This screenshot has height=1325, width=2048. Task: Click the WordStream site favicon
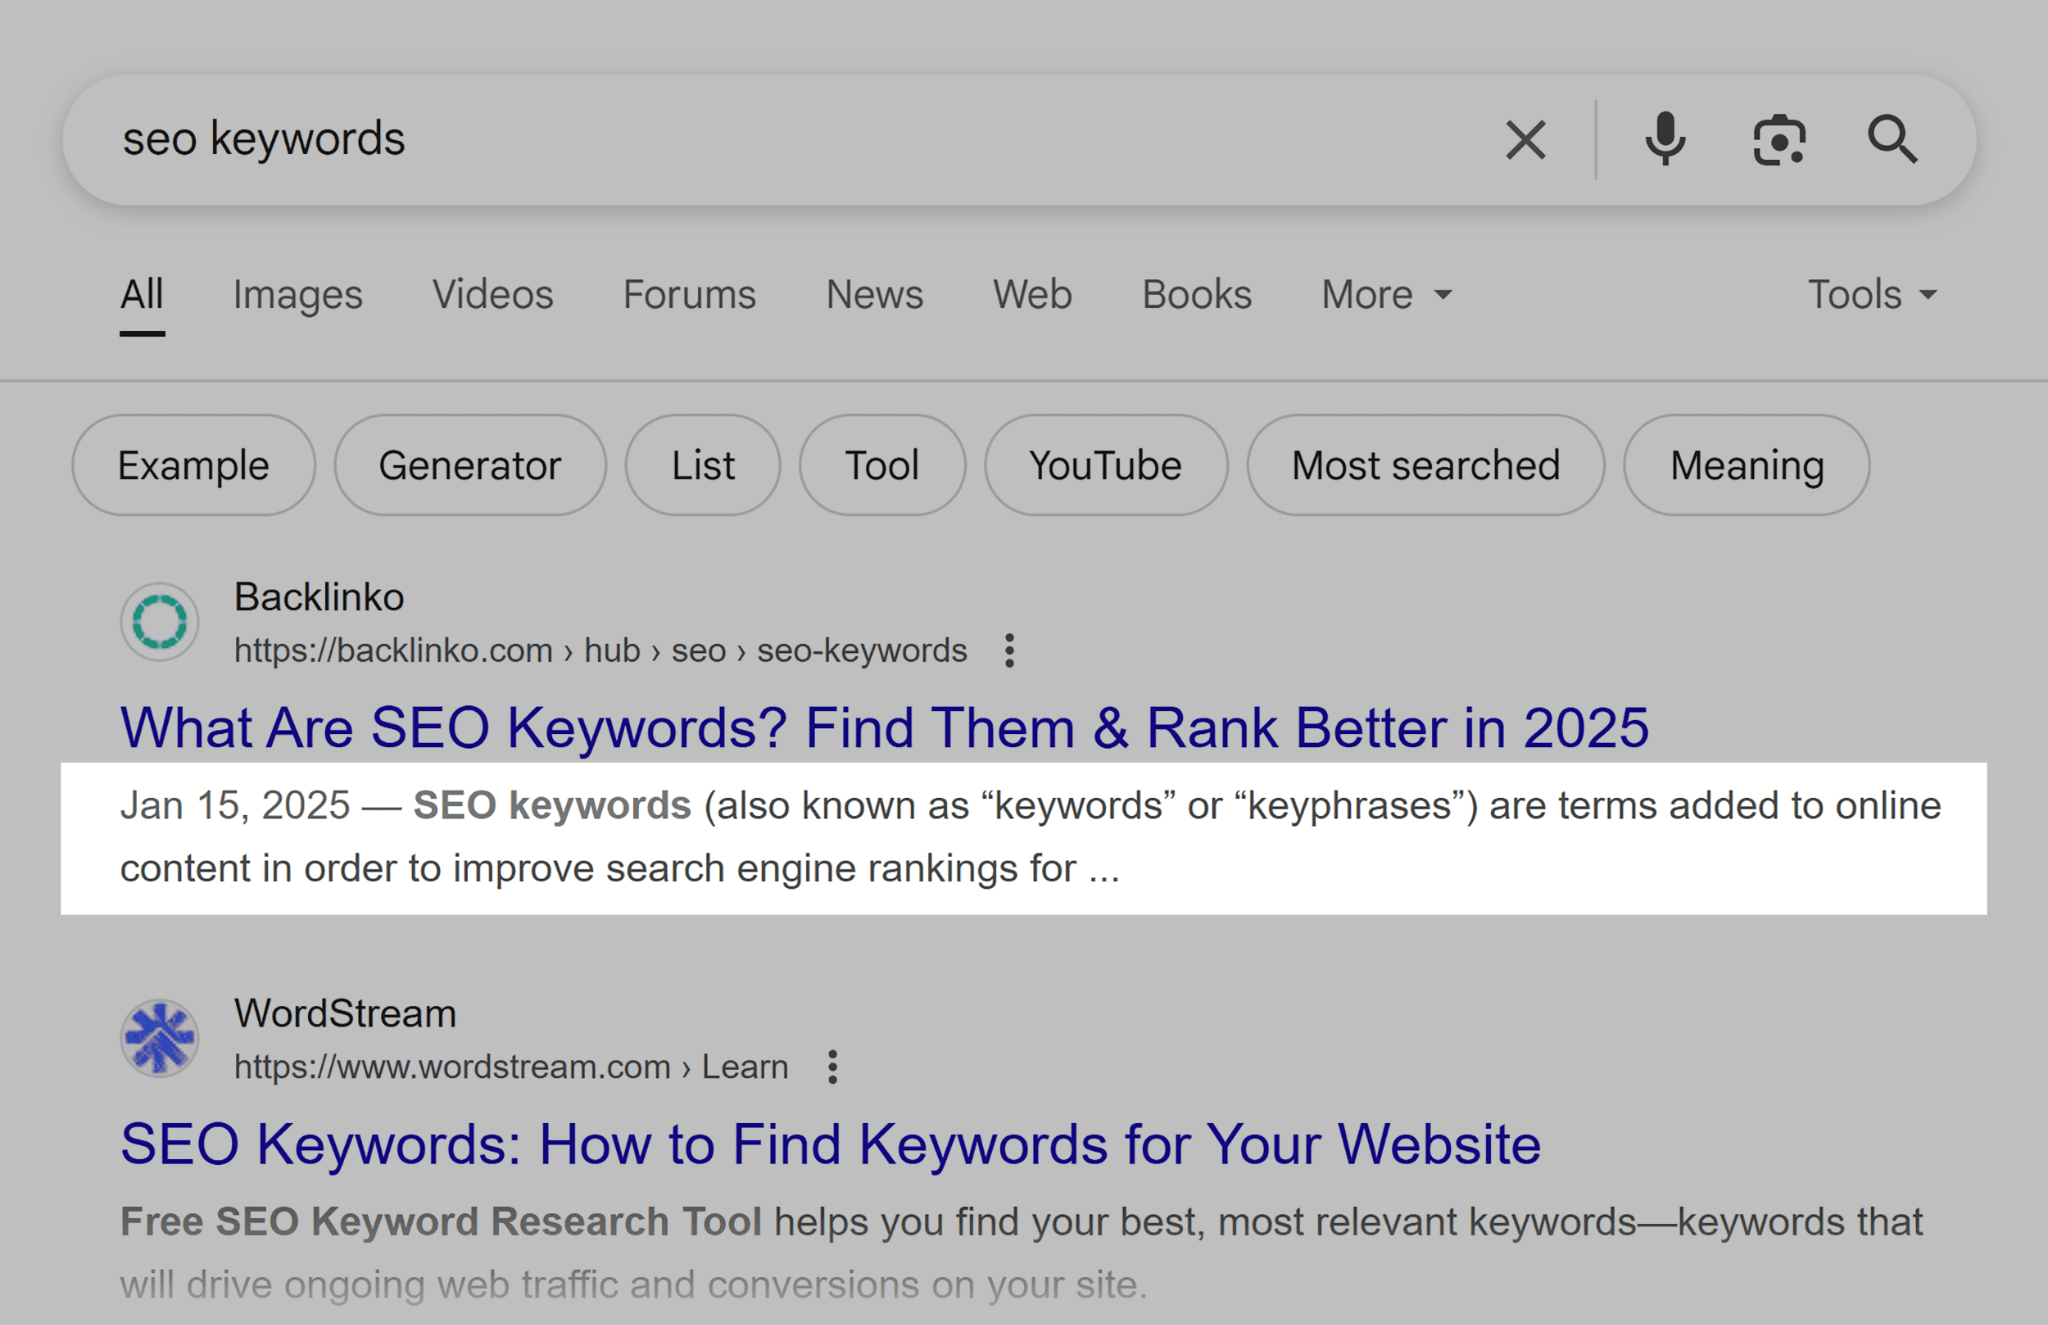(x=159, y=1038)
